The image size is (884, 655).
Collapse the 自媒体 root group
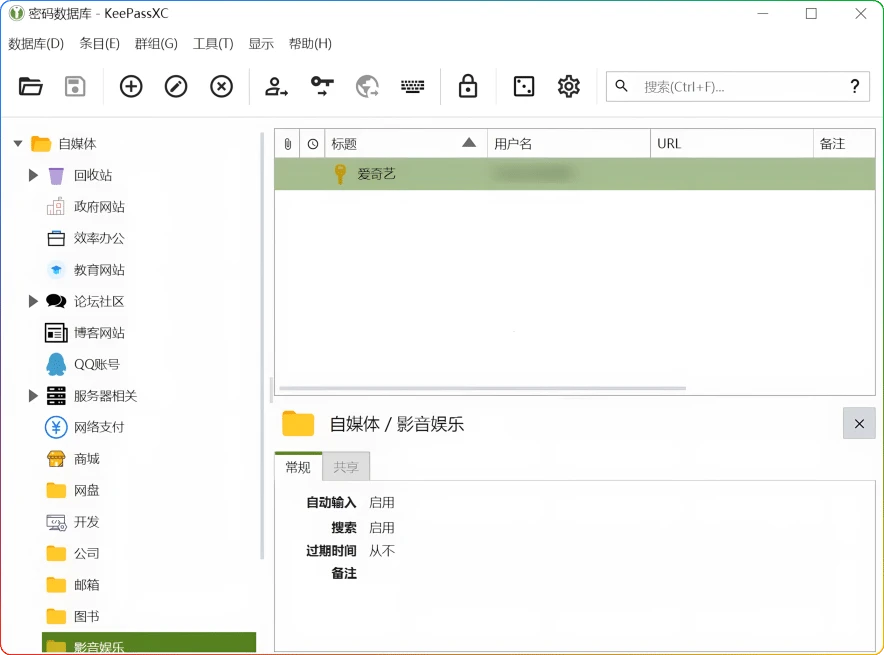point(17,143)
